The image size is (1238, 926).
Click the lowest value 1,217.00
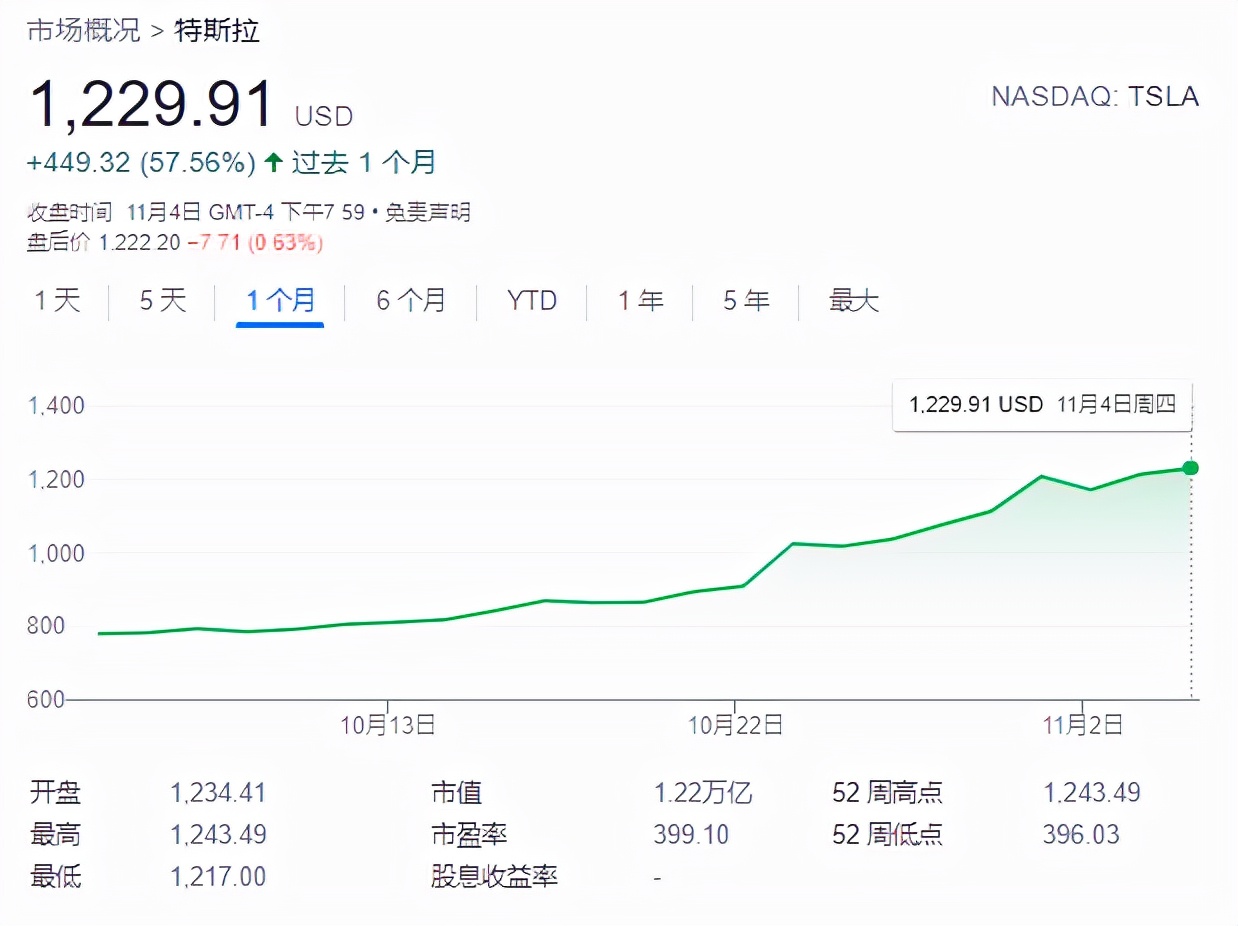[x=218, y=878]
